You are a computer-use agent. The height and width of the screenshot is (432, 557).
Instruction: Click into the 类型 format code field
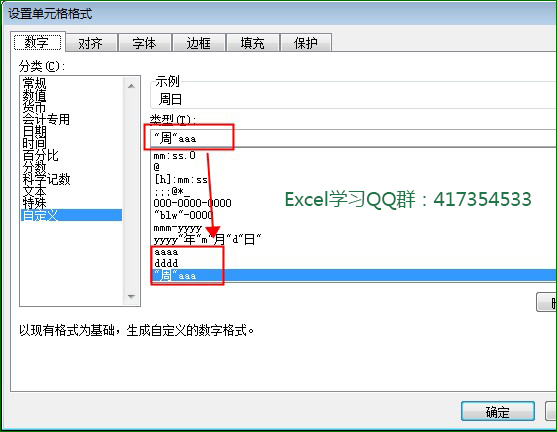click(x=353, y=138)
